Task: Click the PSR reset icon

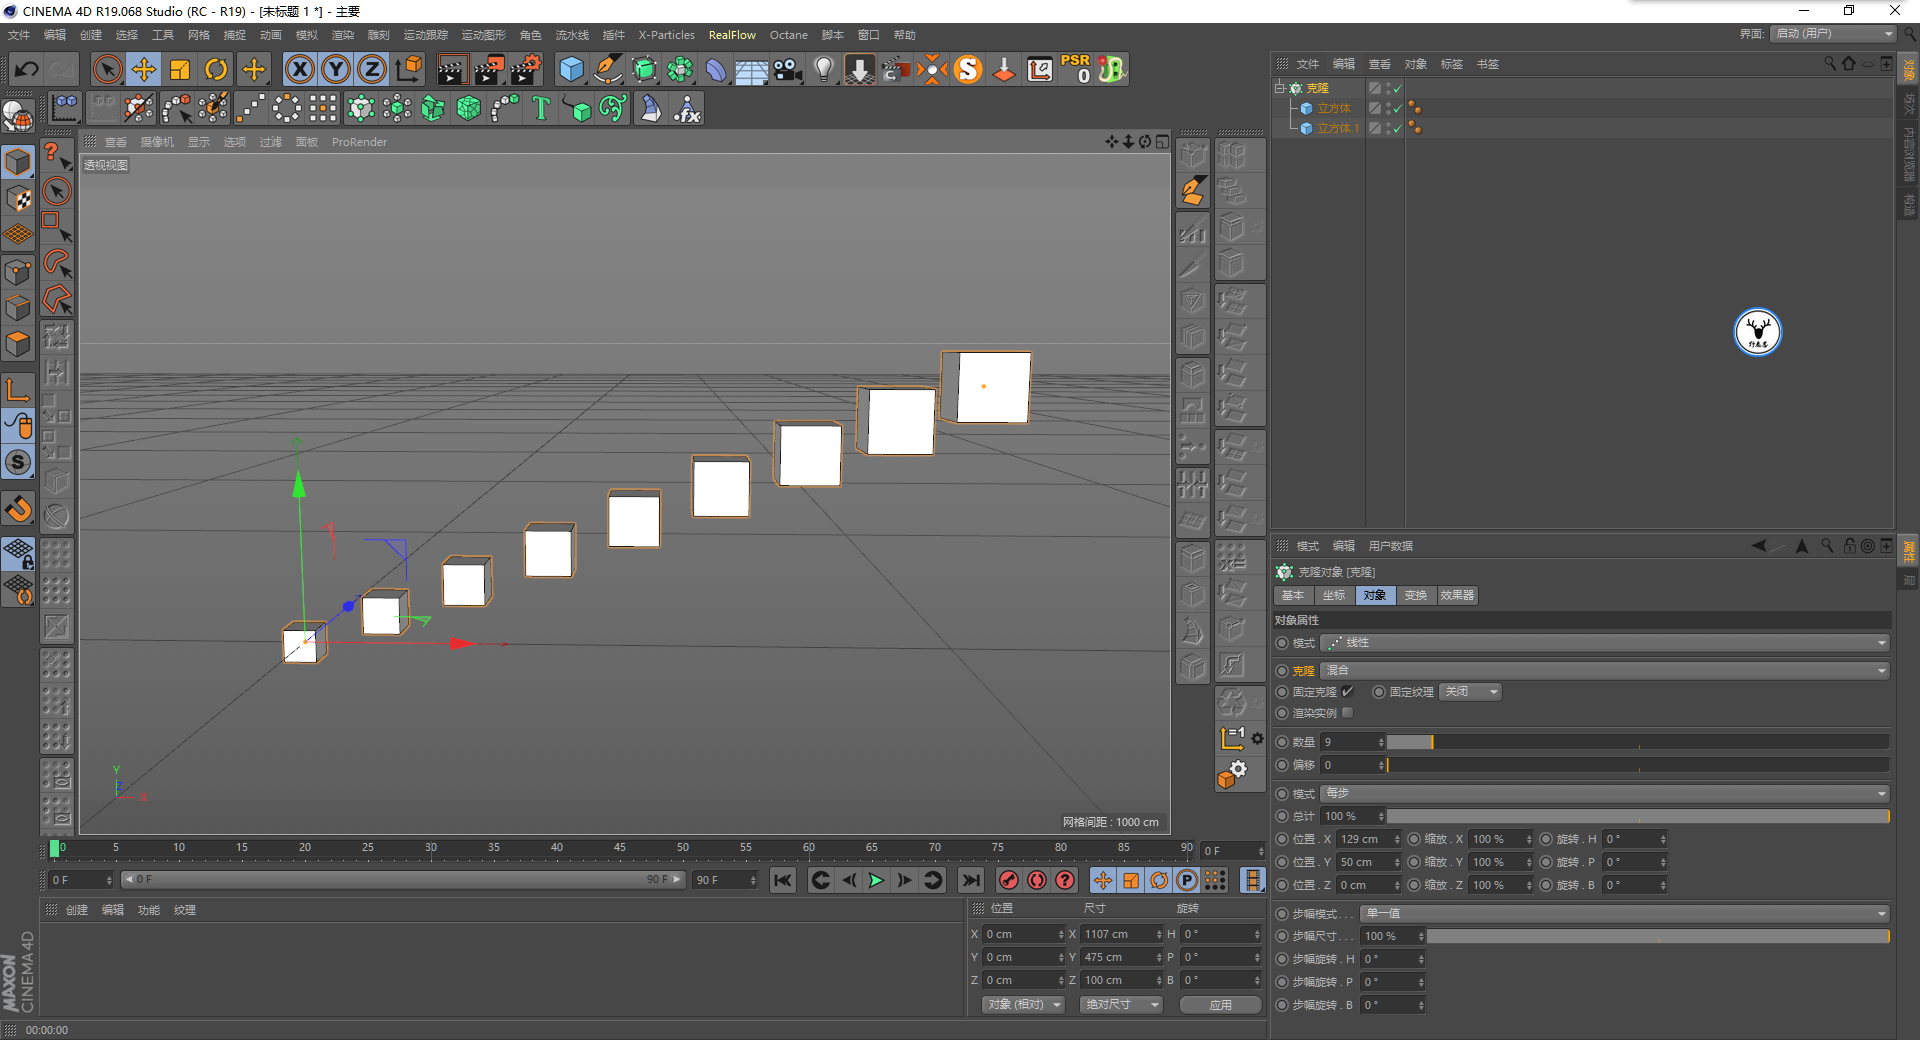Action: (x=1076, y=69)
